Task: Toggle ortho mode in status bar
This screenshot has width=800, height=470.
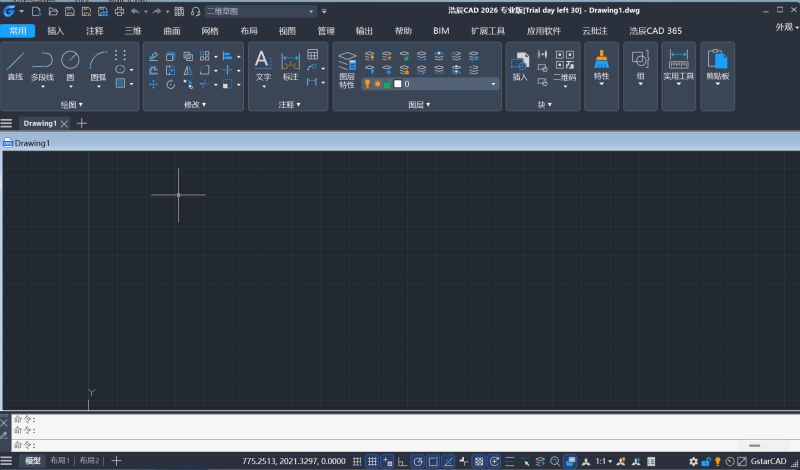Action: pos(402,461)
